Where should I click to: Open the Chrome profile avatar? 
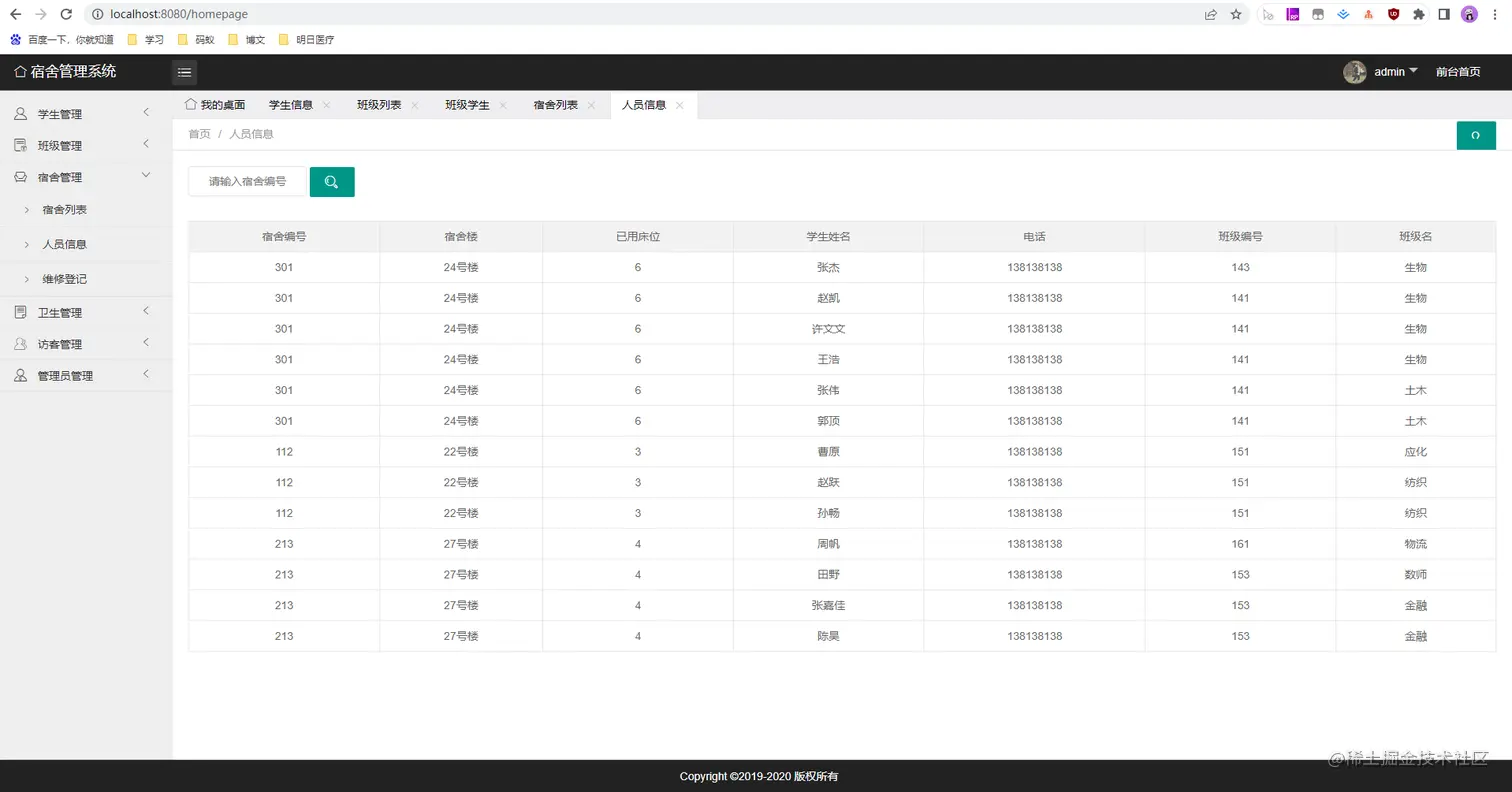pyautogui.click(x=1469, y=15)
